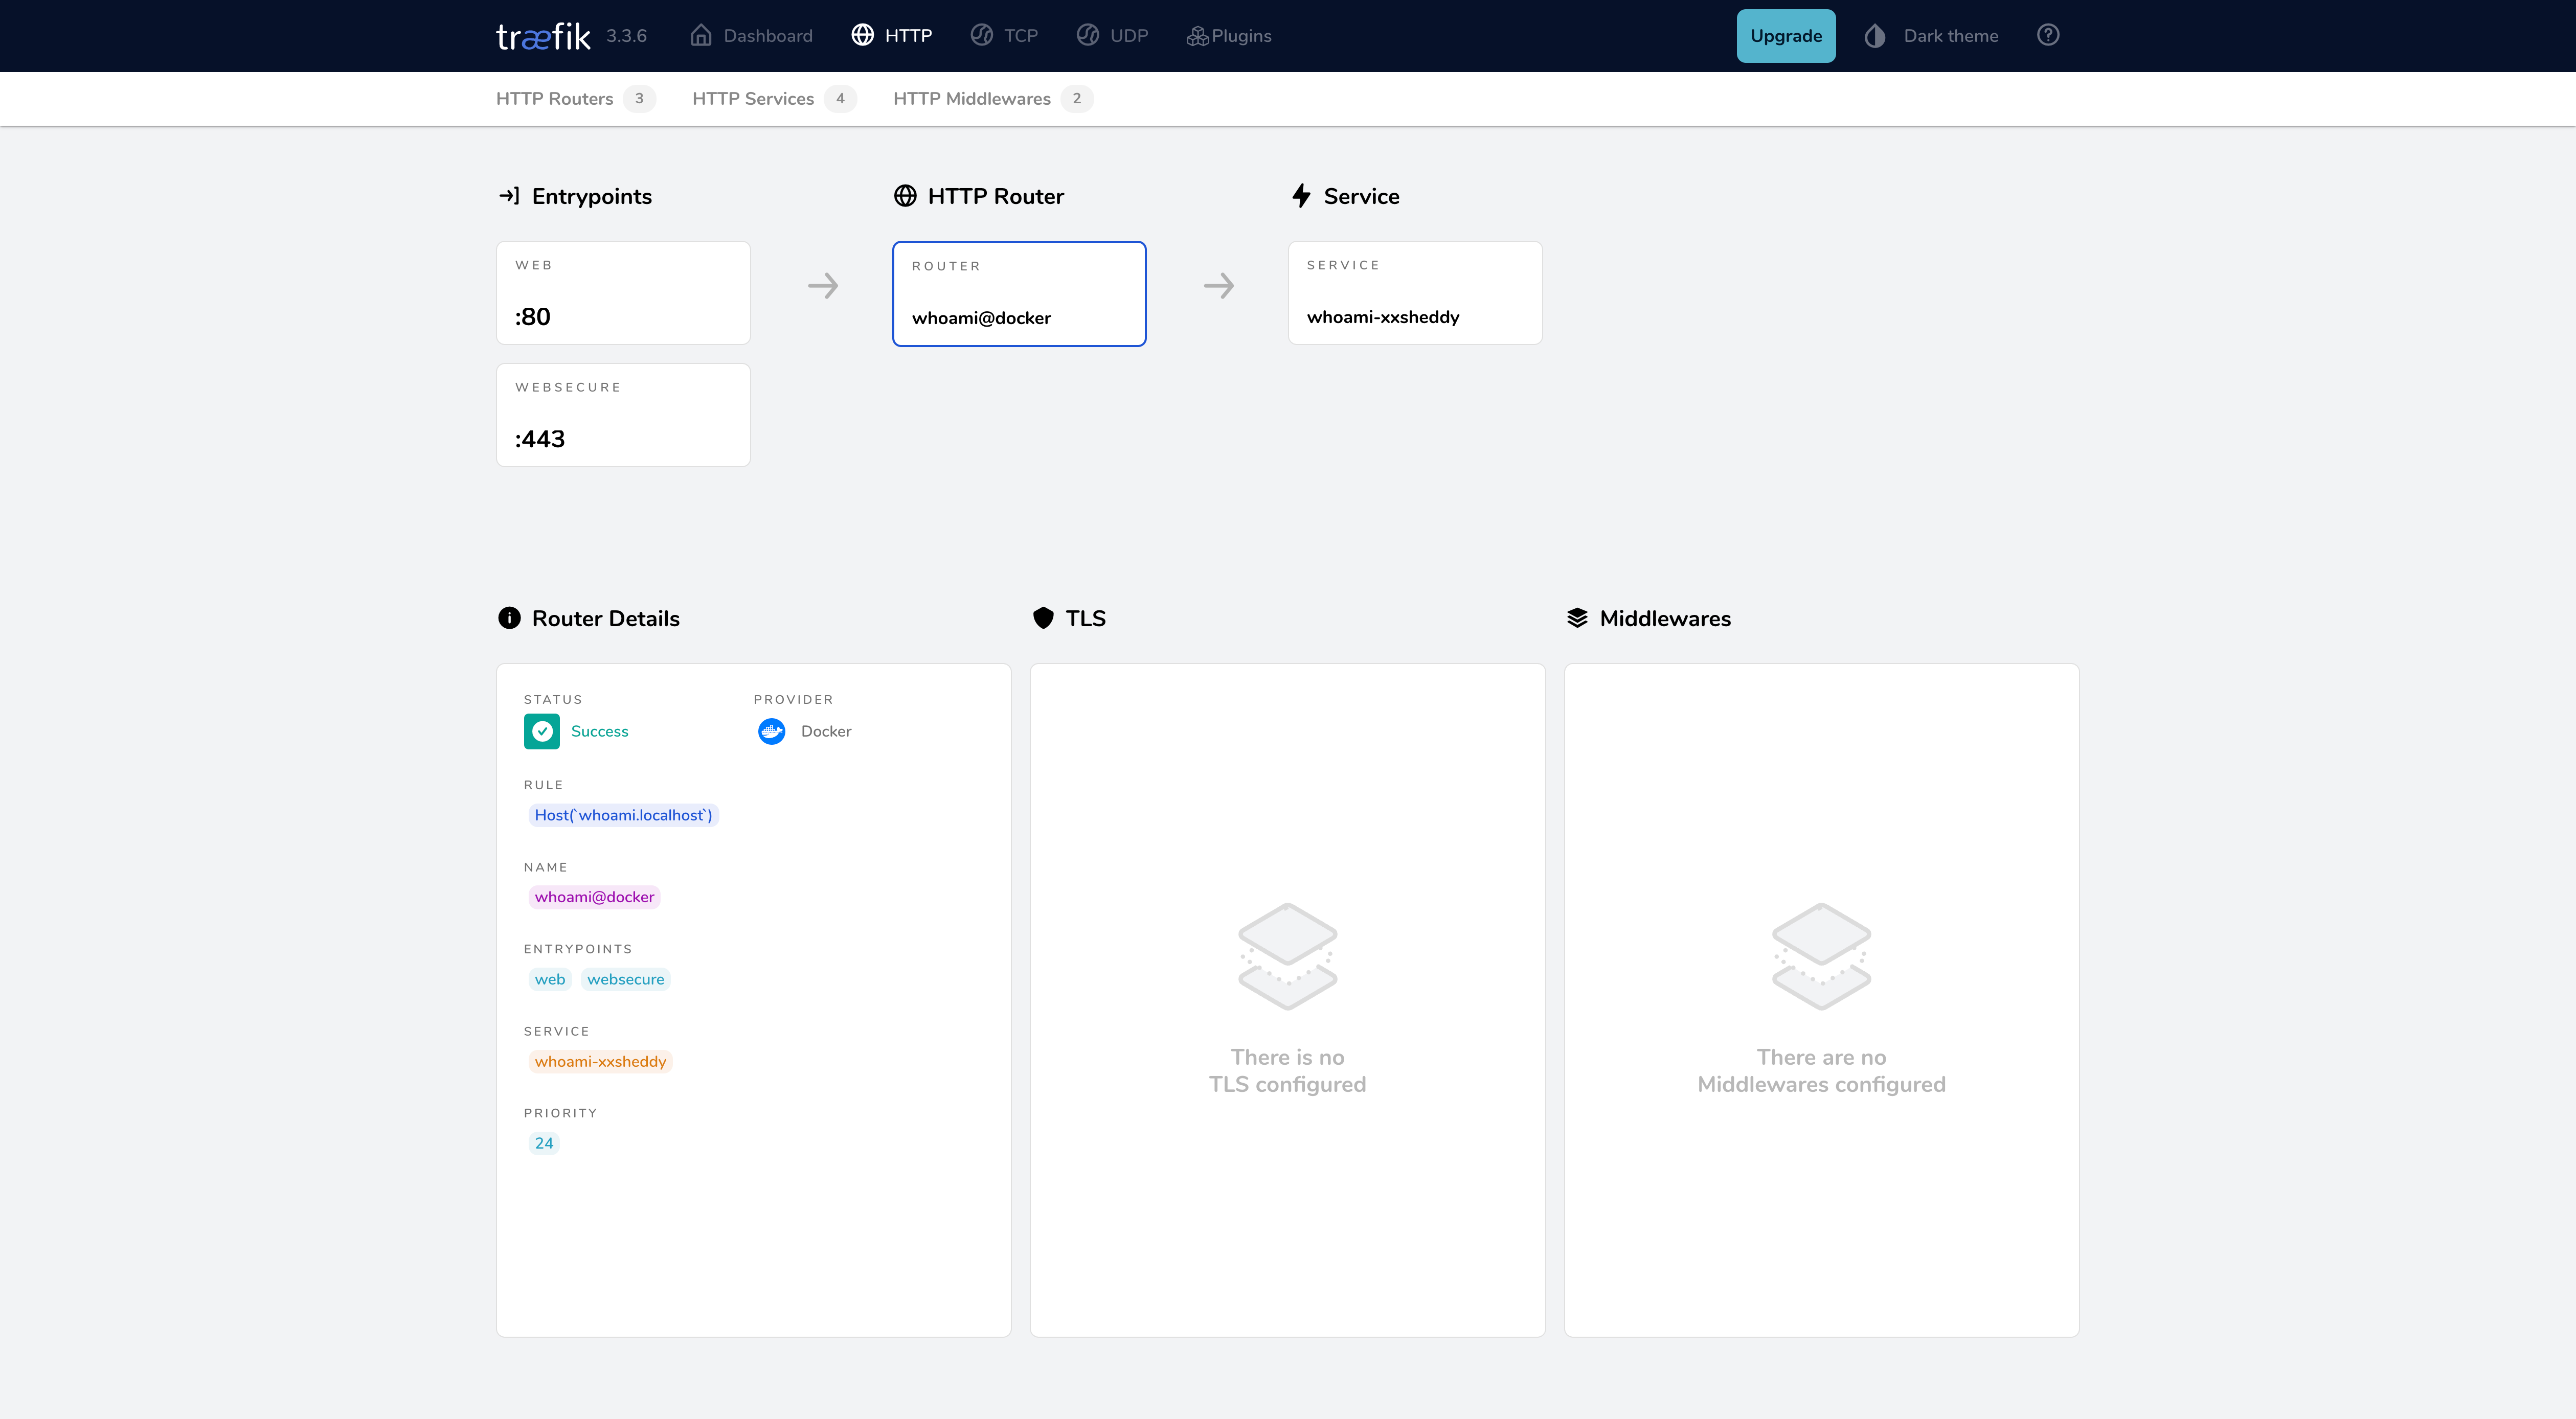Select the web :80 entrypoint card
Image resolution: width=2576 pixels, height=1419 pixels.
click(622, 292)
